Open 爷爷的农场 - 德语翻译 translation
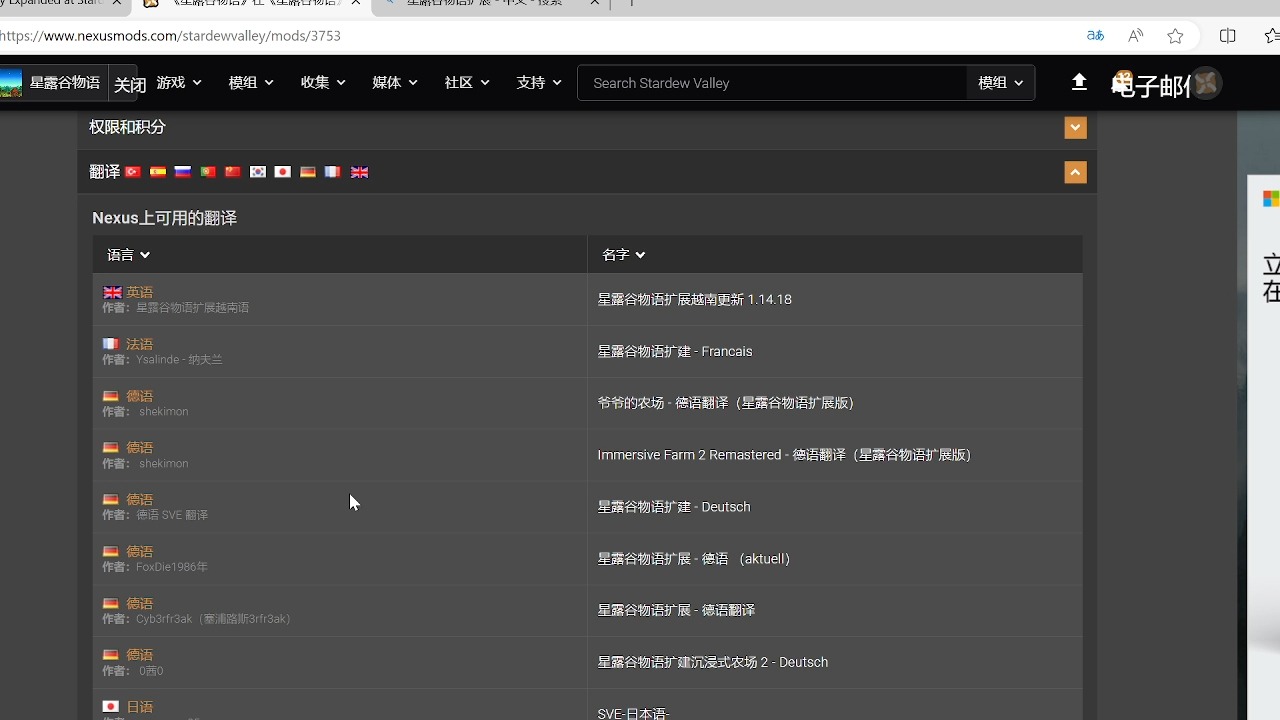Viewport: 1280px width, 720px height. tap(725, 403)
